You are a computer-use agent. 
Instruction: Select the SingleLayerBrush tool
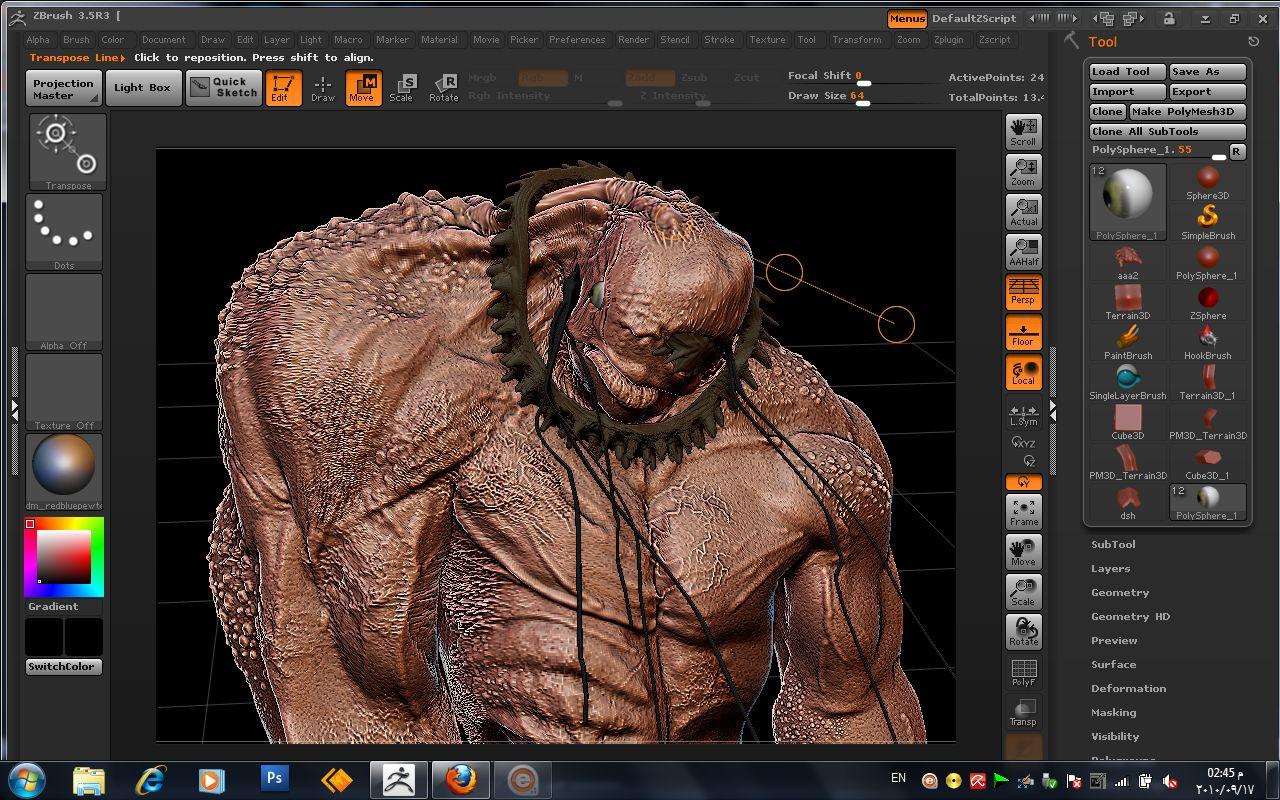click(1128, 383)
